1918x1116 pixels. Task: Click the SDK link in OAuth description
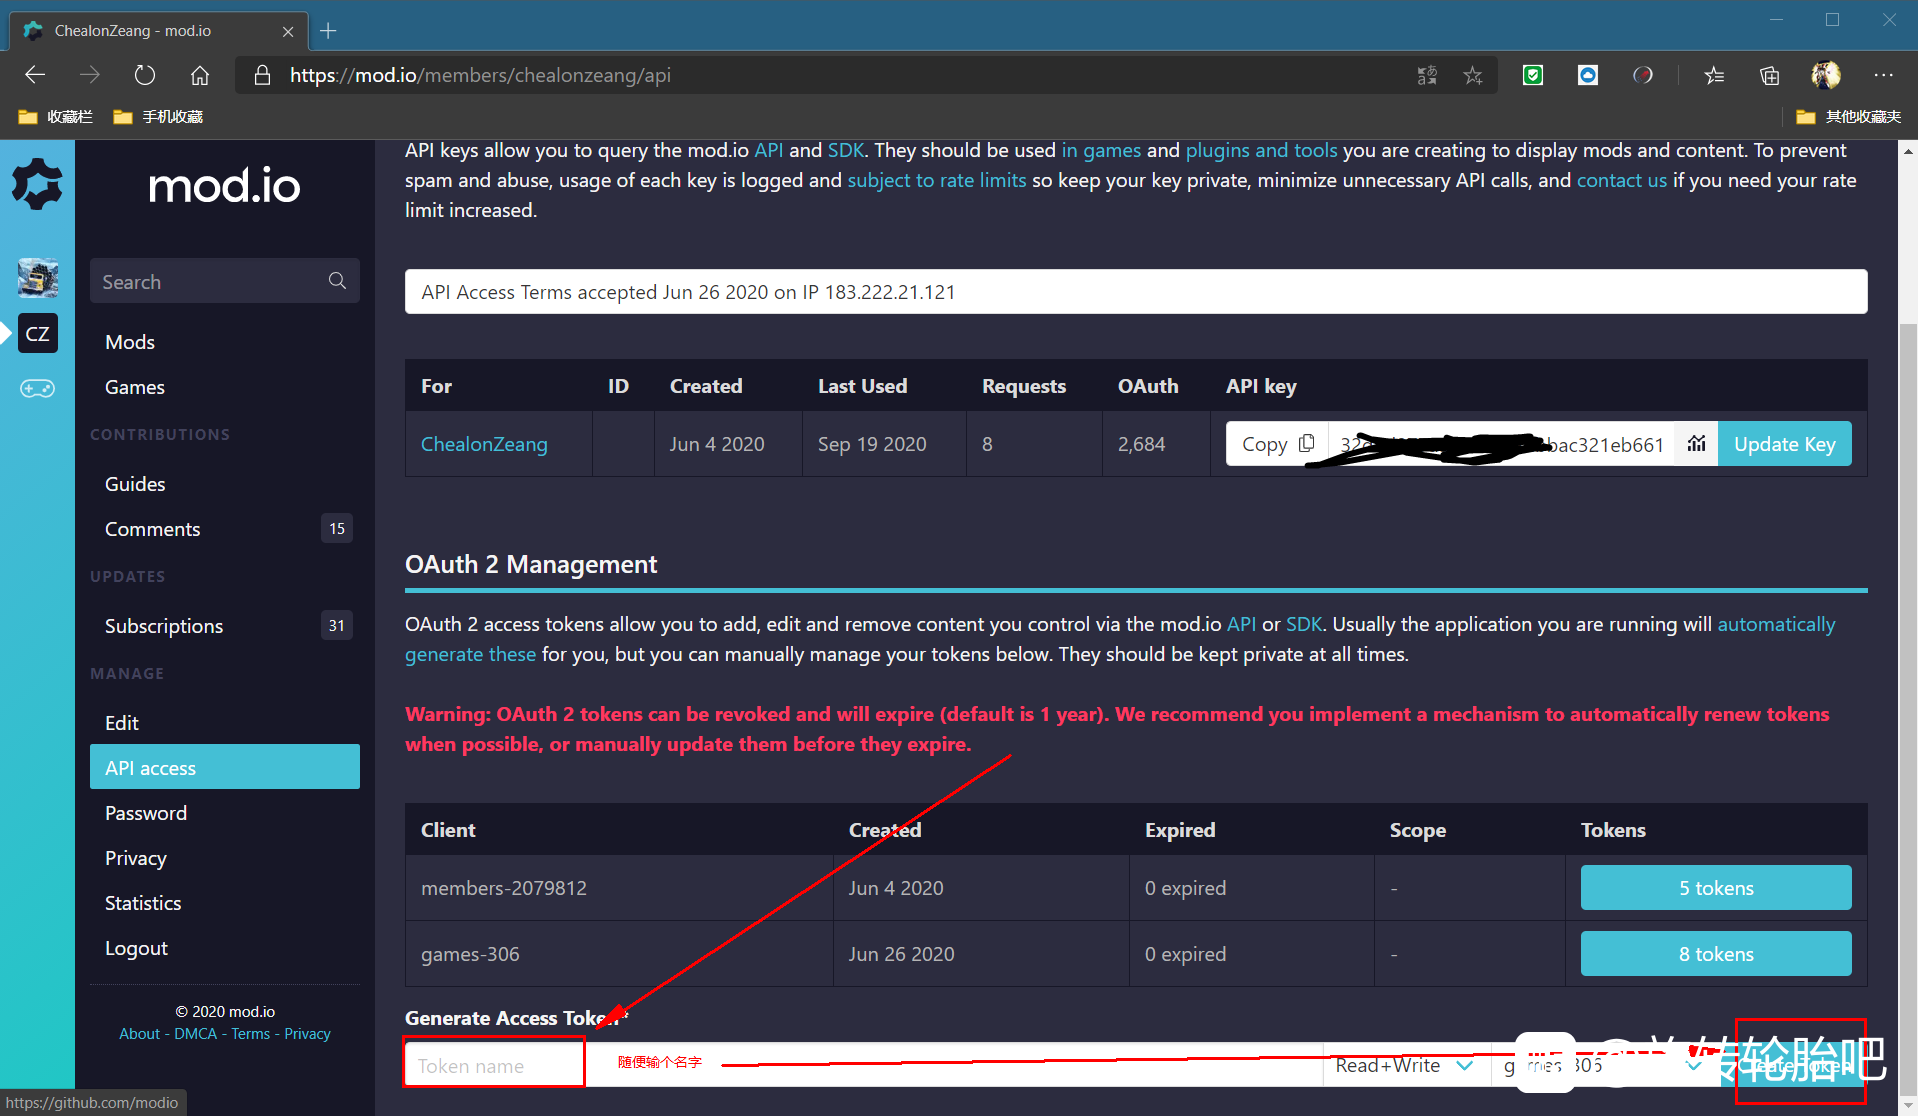pyautogui.click(x=1304, y=624)
